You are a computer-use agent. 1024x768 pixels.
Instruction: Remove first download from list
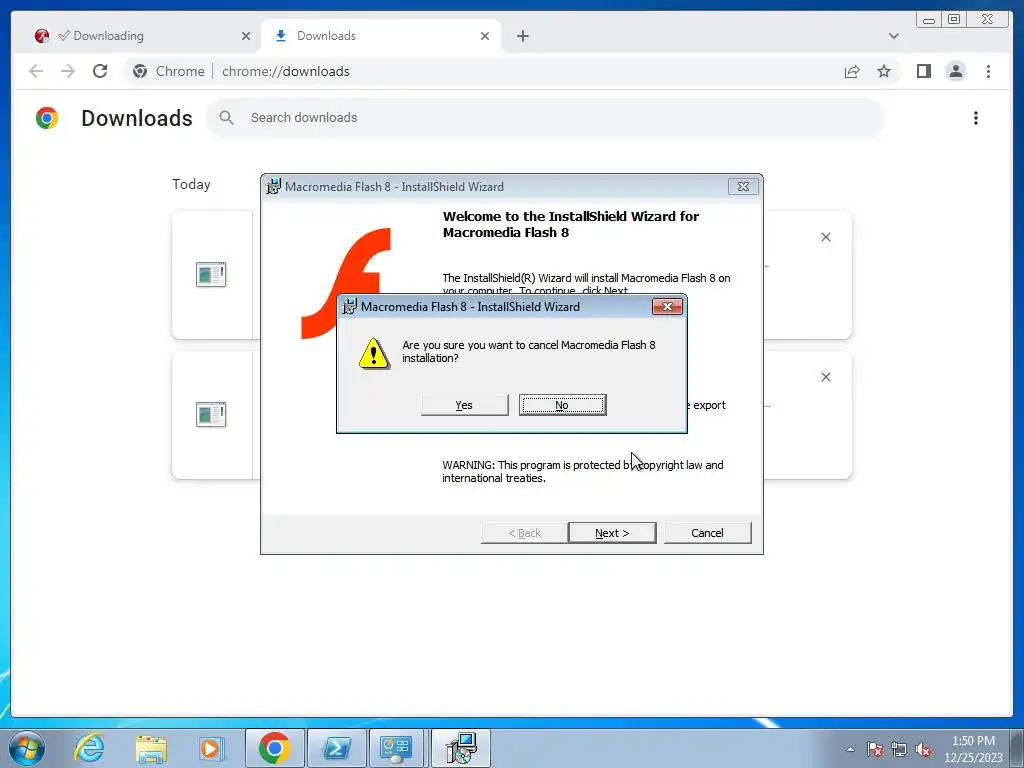tap(825, 237)
